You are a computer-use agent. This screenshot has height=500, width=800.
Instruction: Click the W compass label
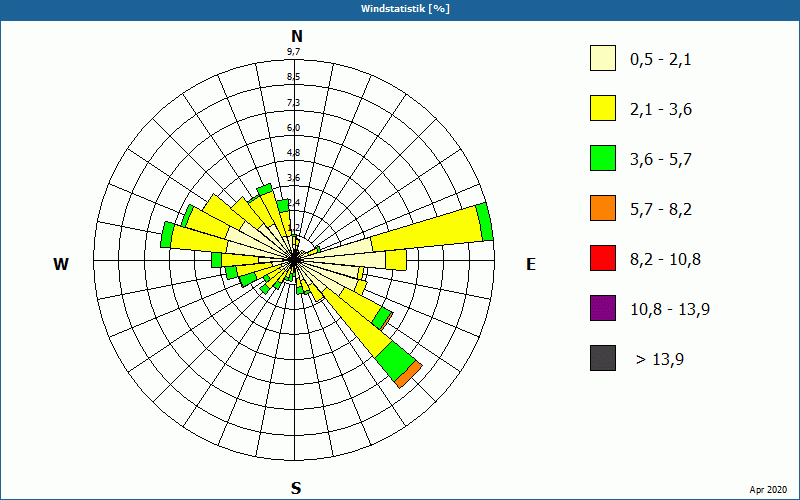coord(61,264)
